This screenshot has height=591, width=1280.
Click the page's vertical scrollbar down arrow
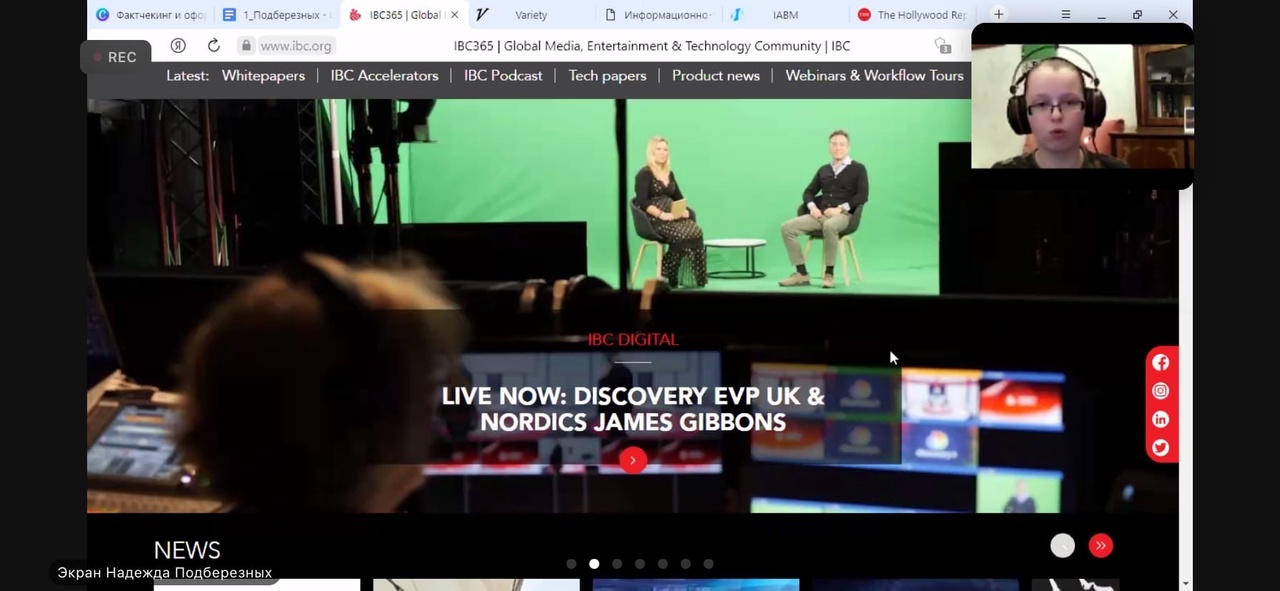[x=1186, y=582]
